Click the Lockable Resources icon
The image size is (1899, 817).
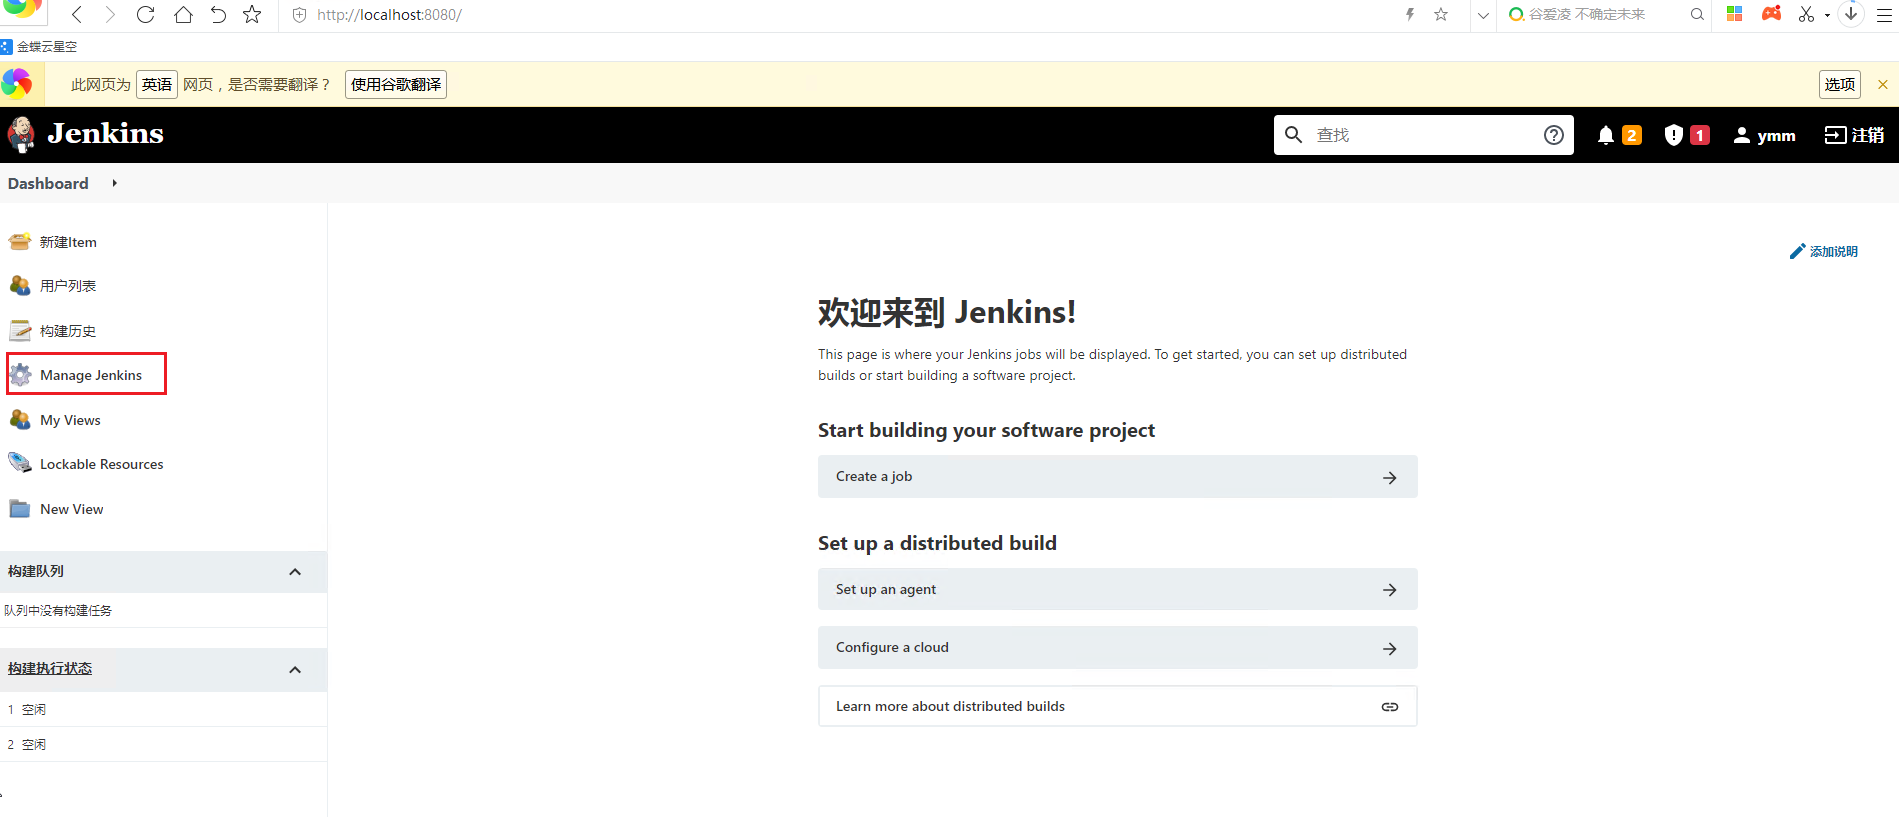point(20,463)
